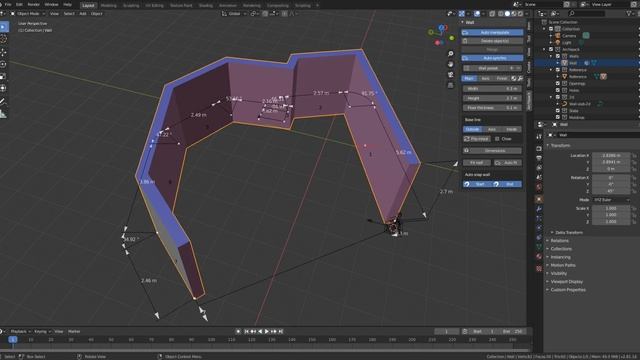Click the Delete object(s) button

coord(492,41)
